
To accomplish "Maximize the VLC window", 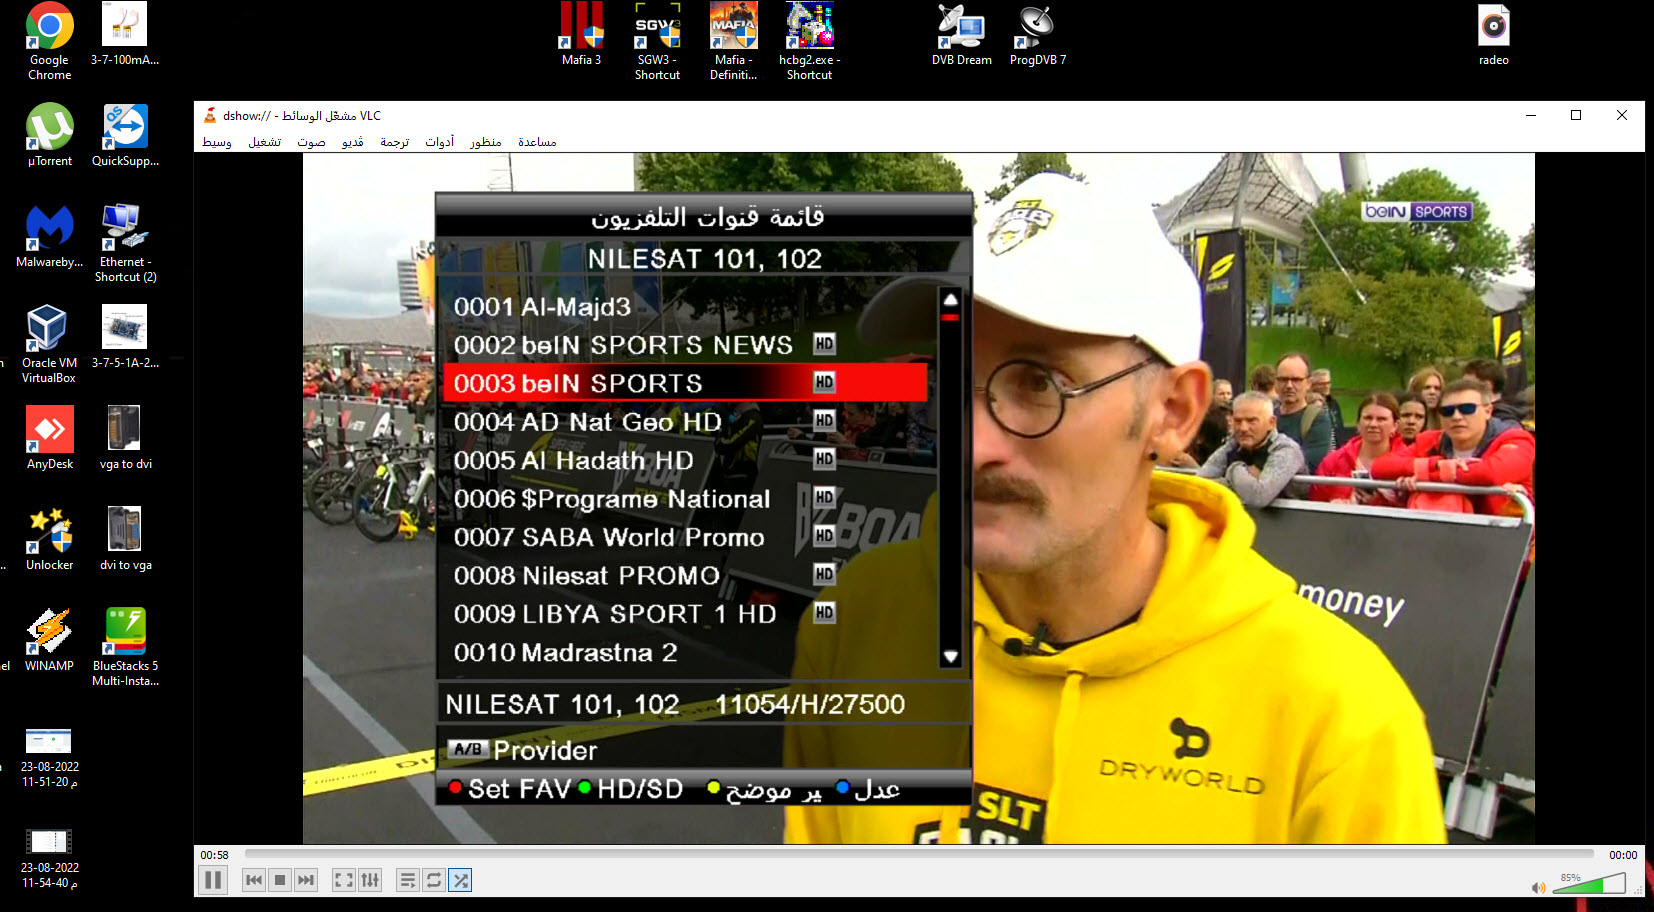I will tap(1576, 116).
